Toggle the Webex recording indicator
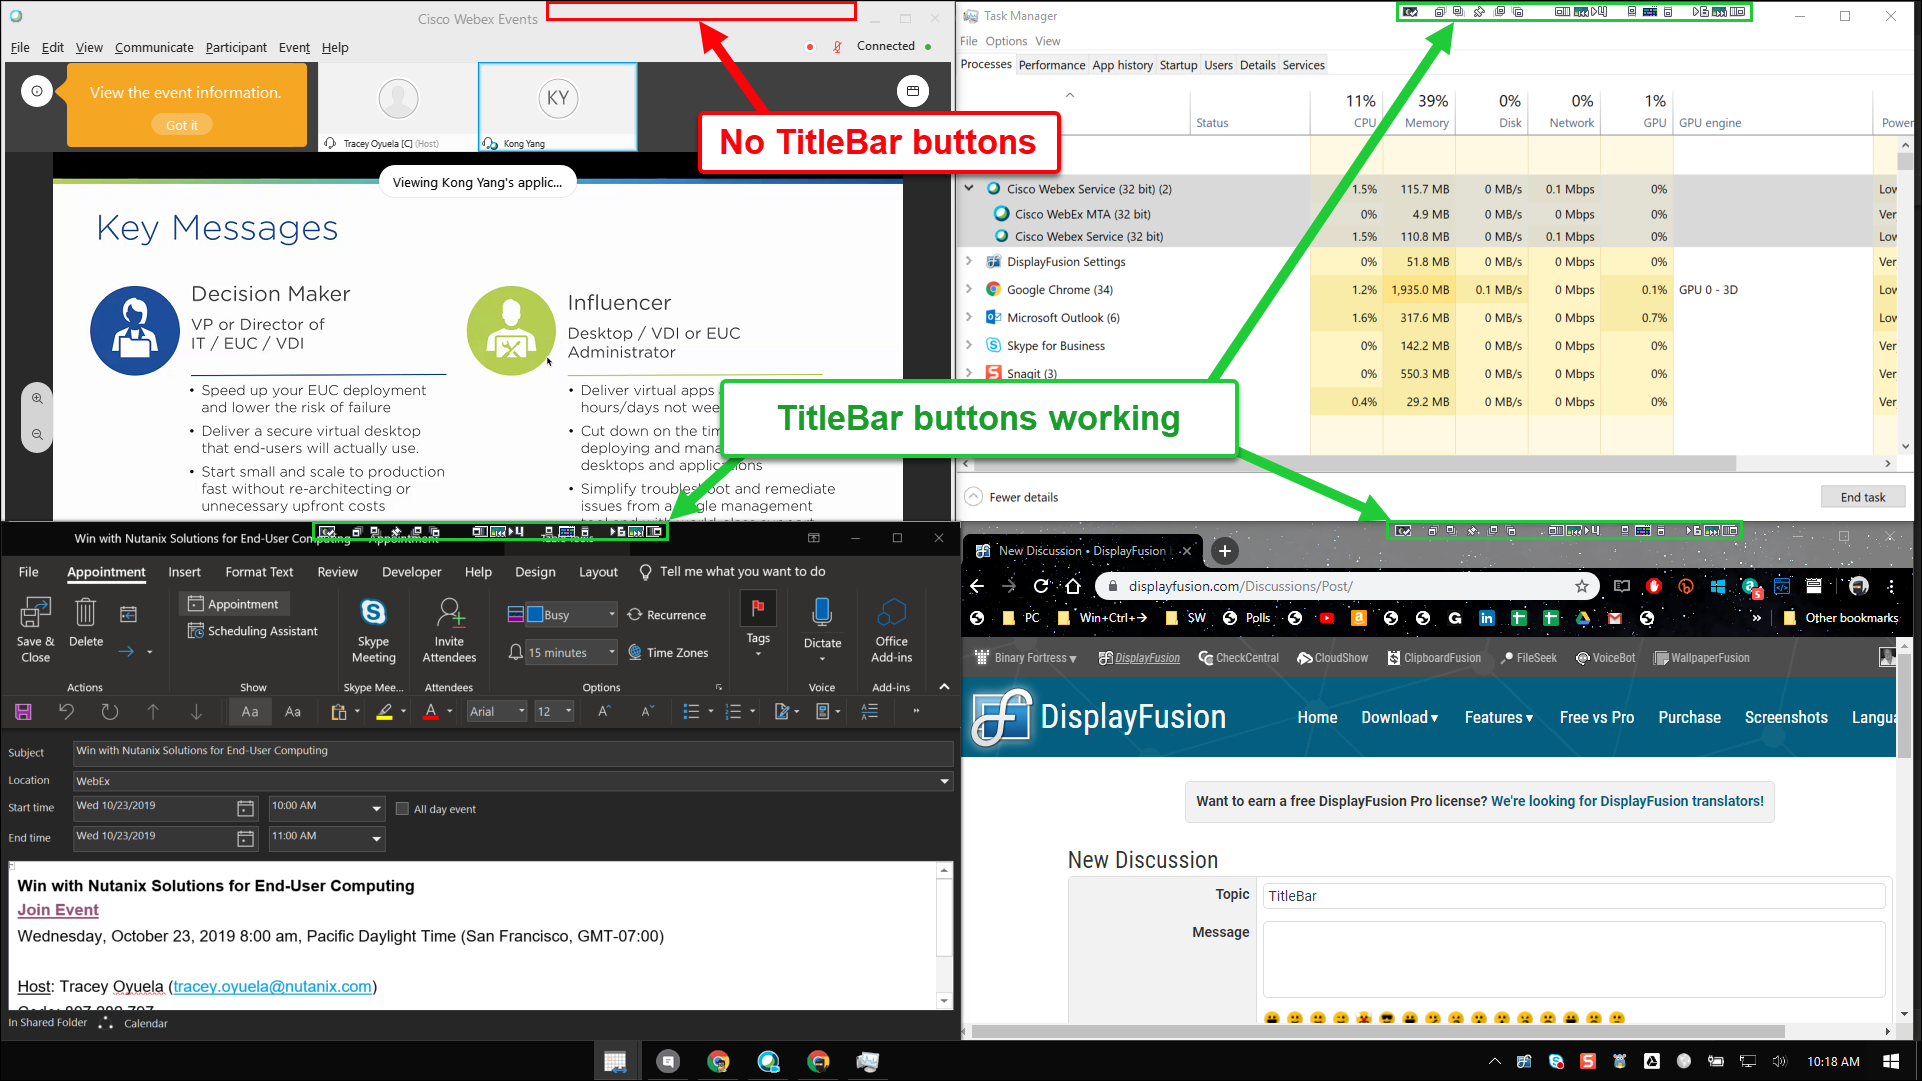Image resolution: width=1922 pixels, height=1081 pixels. [x=810, y=47]
